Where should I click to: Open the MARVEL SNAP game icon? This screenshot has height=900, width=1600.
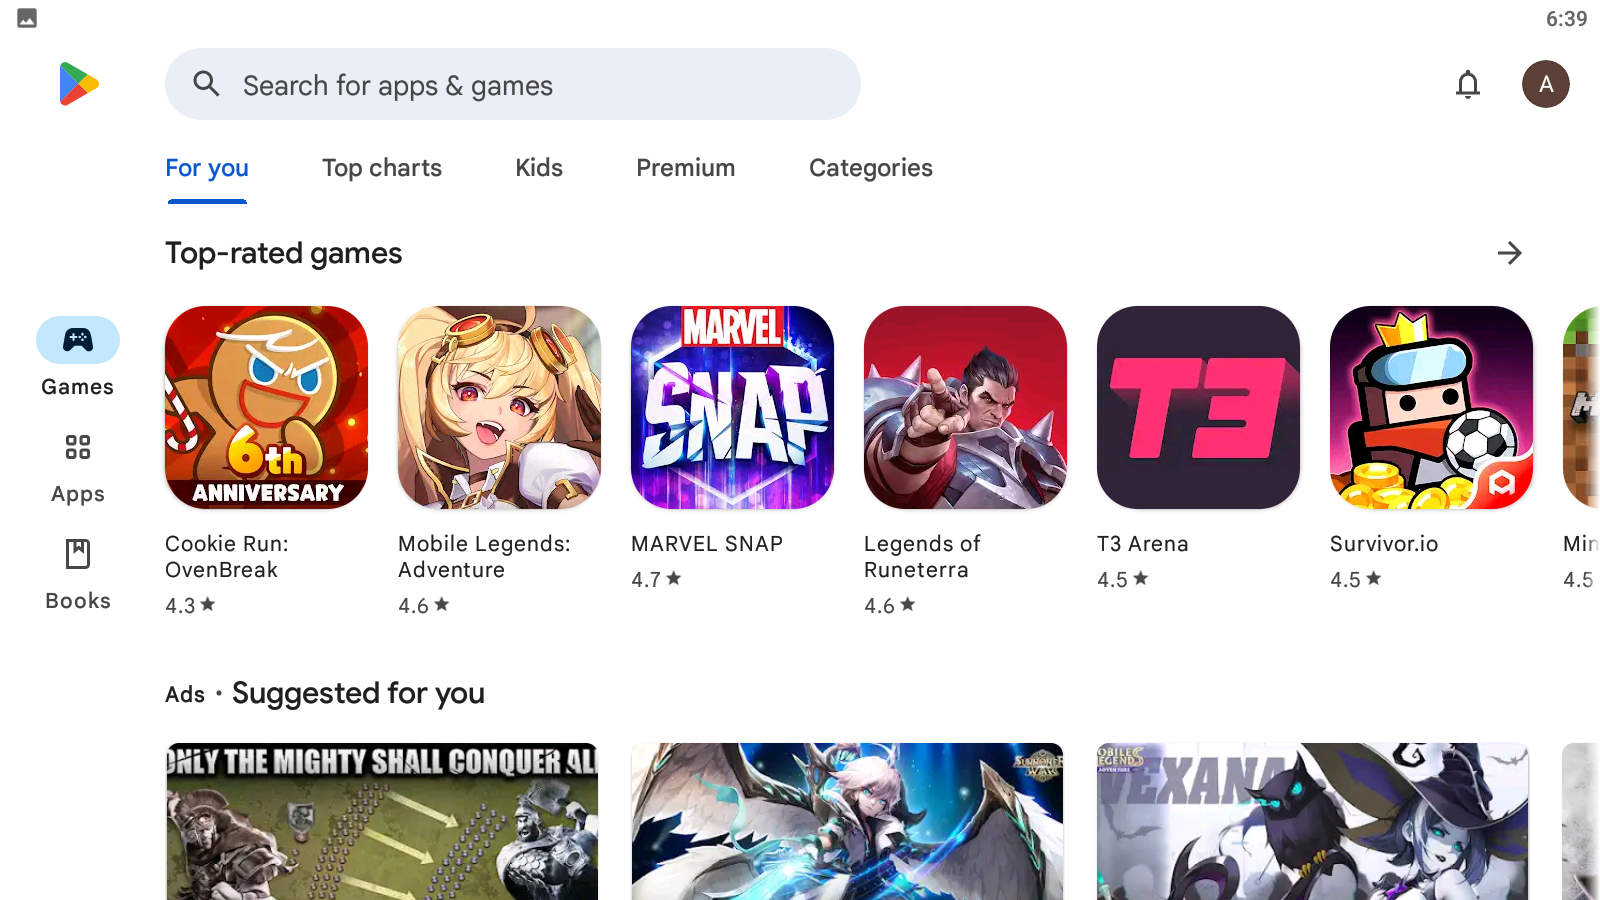pyautogui.click(x=732, y=407)
